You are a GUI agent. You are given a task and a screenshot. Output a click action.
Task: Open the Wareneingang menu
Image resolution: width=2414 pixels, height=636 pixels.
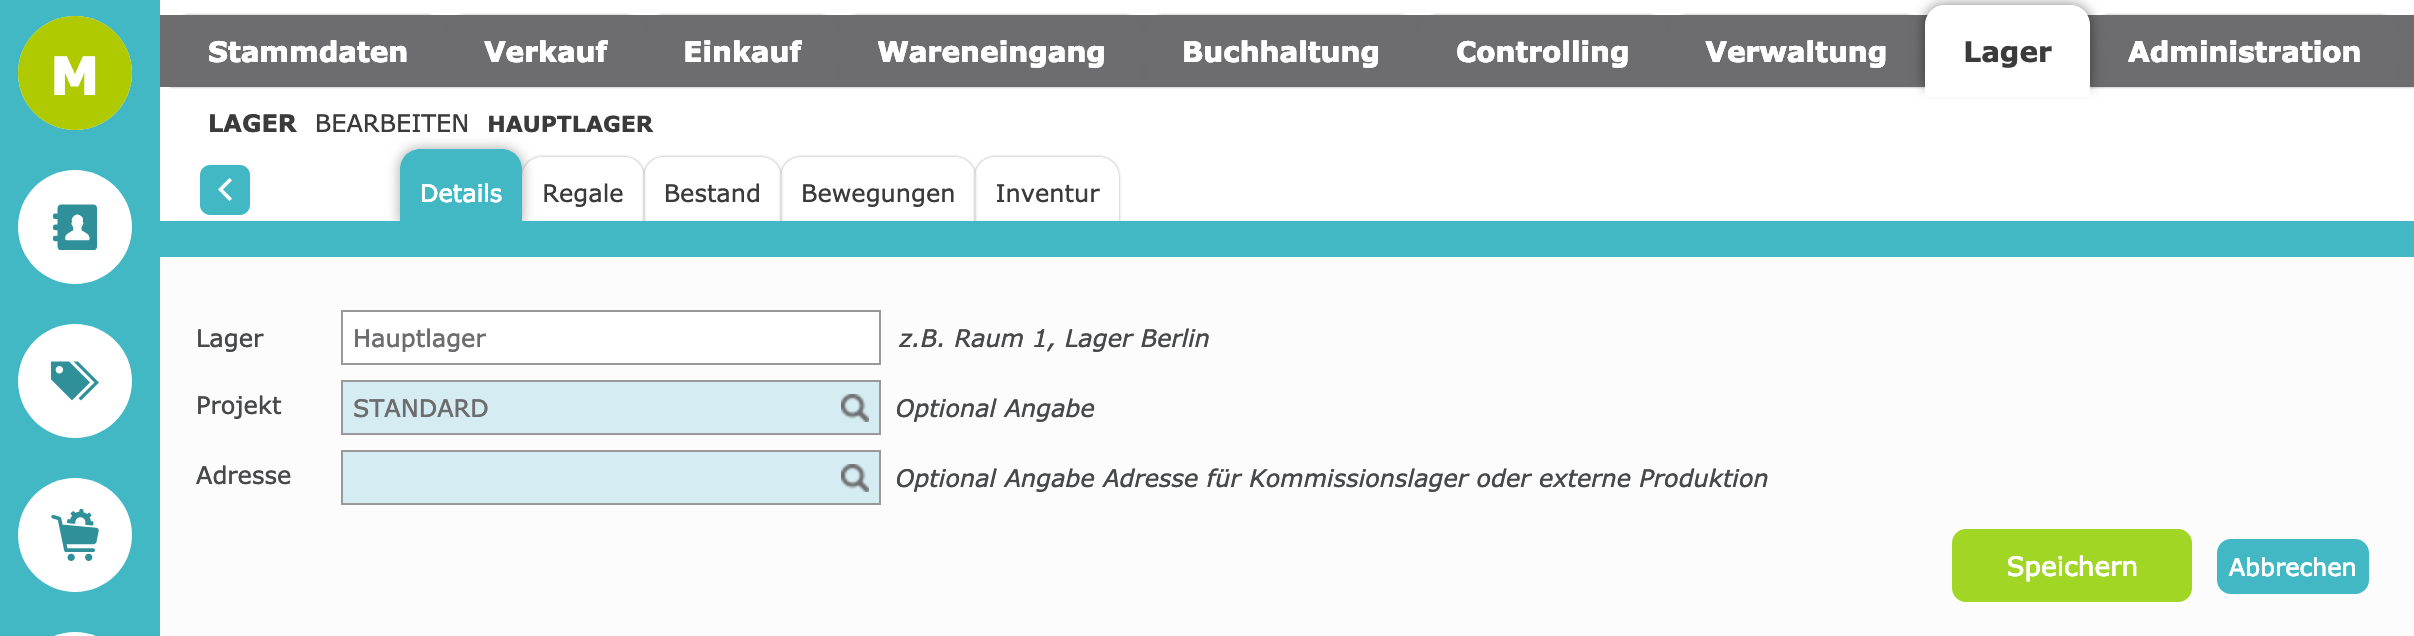(x=991, y=52)
